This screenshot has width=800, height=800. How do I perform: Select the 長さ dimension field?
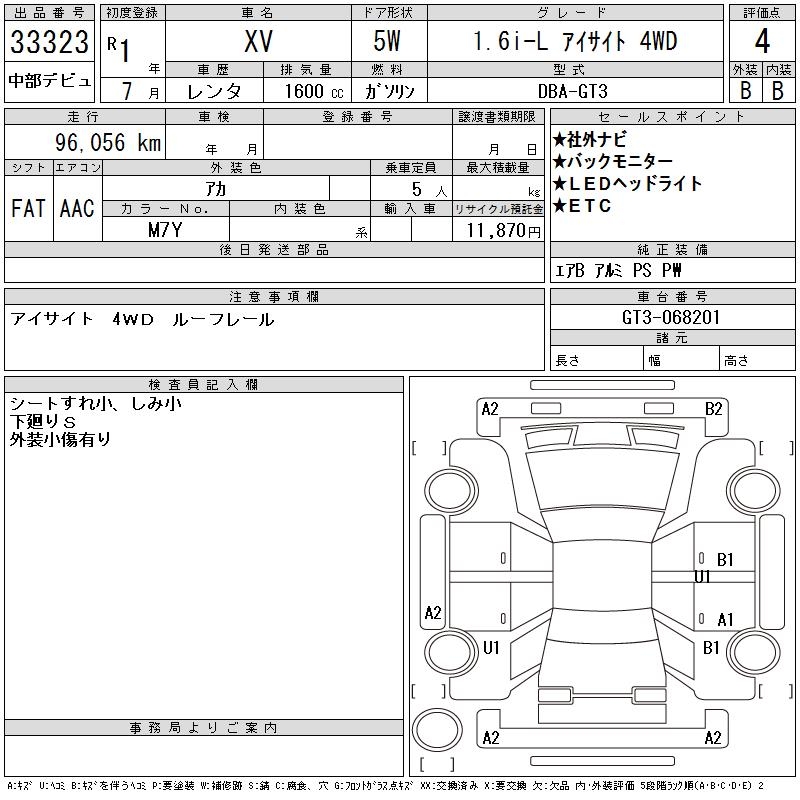(596, 359)
